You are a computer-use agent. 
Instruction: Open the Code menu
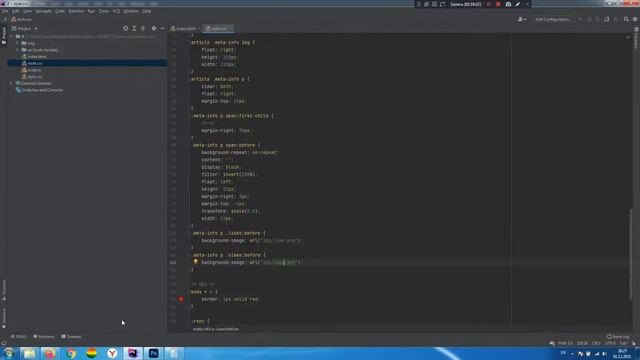pyautogui.click(x=60, y=11)
